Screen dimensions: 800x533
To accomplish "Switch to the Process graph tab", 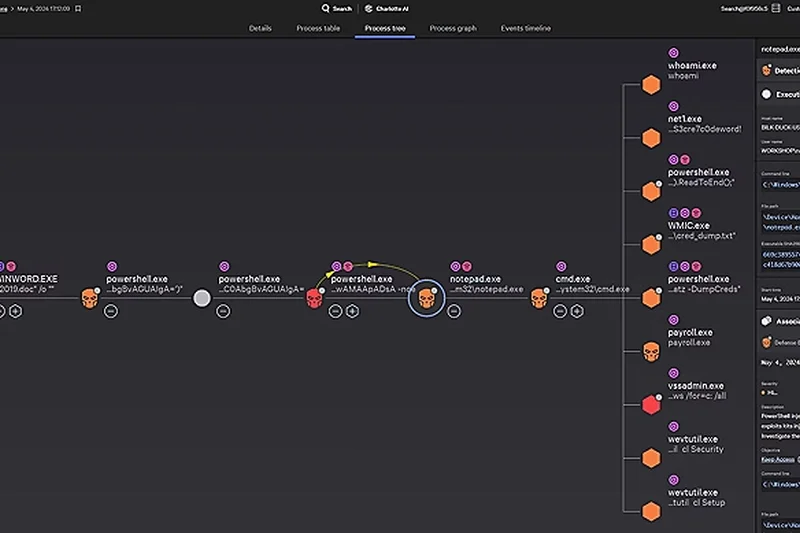I will (453, 28).
